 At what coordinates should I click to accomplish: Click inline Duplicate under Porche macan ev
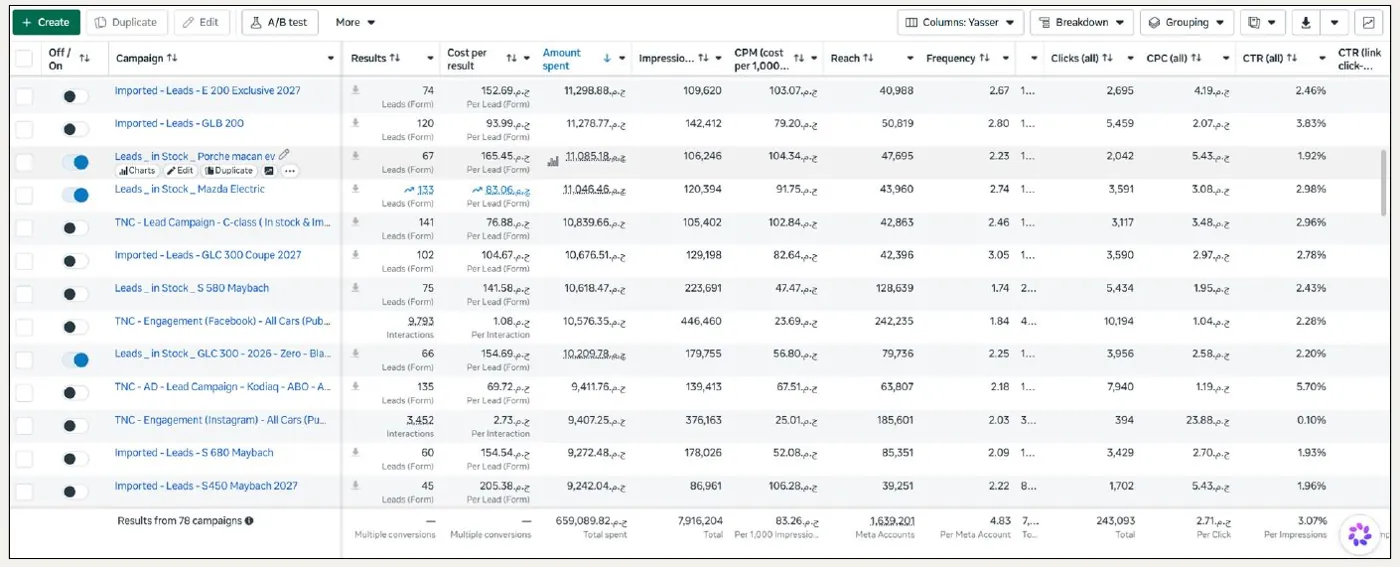[x=230, y=171]
